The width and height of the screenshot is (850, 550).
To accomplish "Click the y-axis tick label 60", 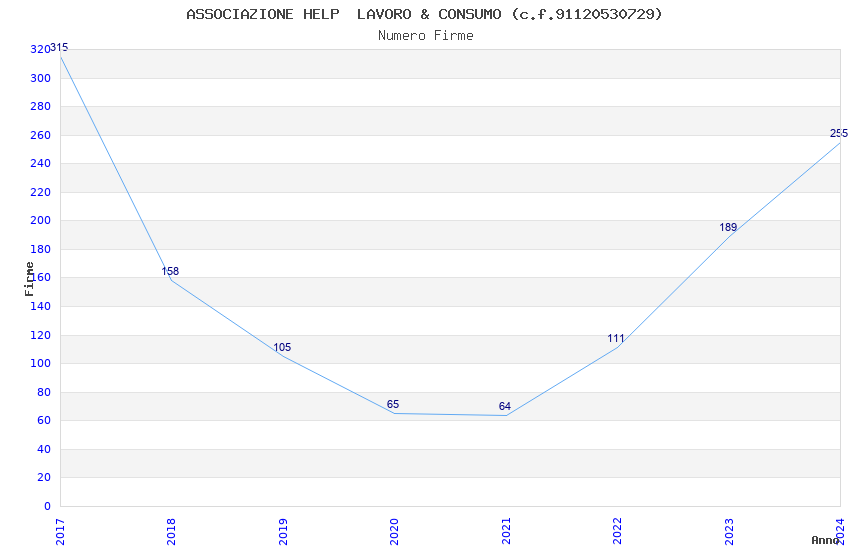I will 43,420.
